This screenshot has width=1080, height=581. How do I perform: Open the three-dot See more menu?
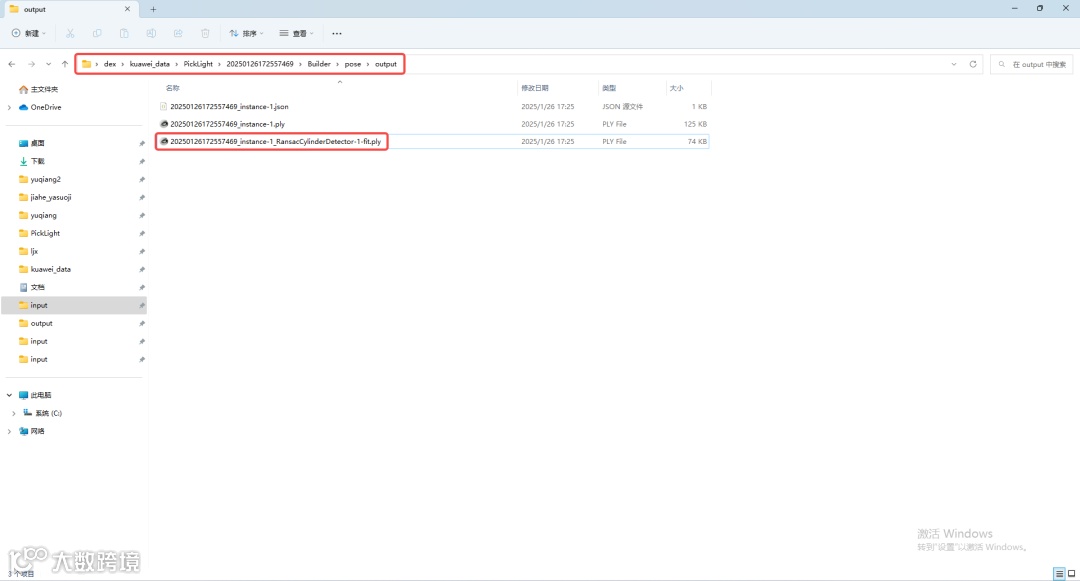337,33
